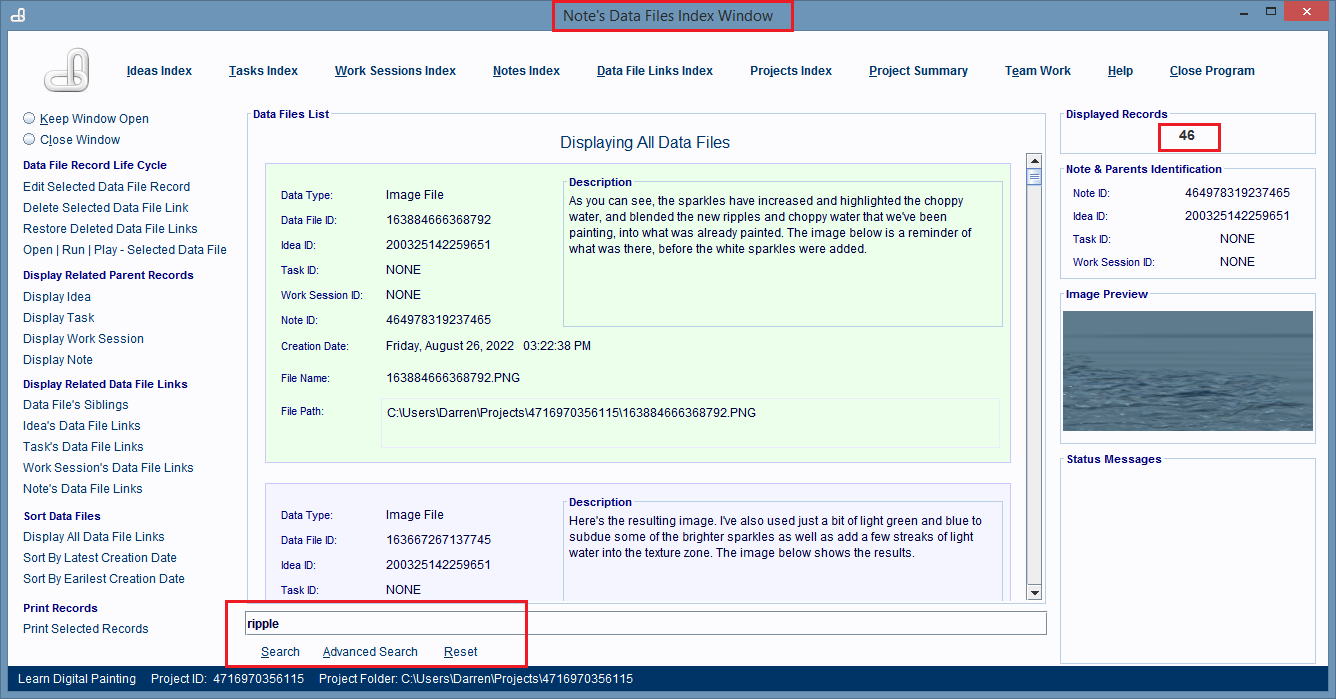Image resolution: width=1336 pixels, height=699 pixels.
Task: Go to Project Summary menu item
Action: coord(918,71)
